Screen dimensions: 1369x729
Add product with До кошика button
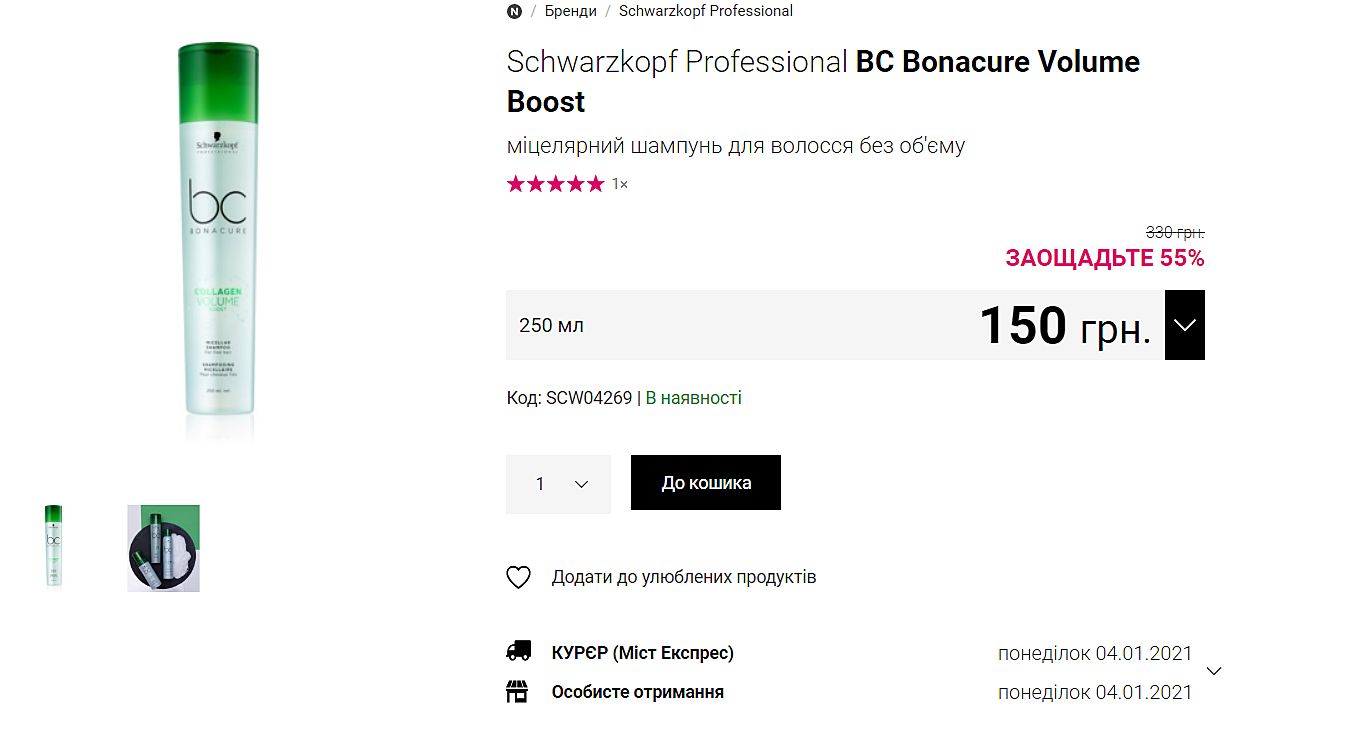coord(706,483)
